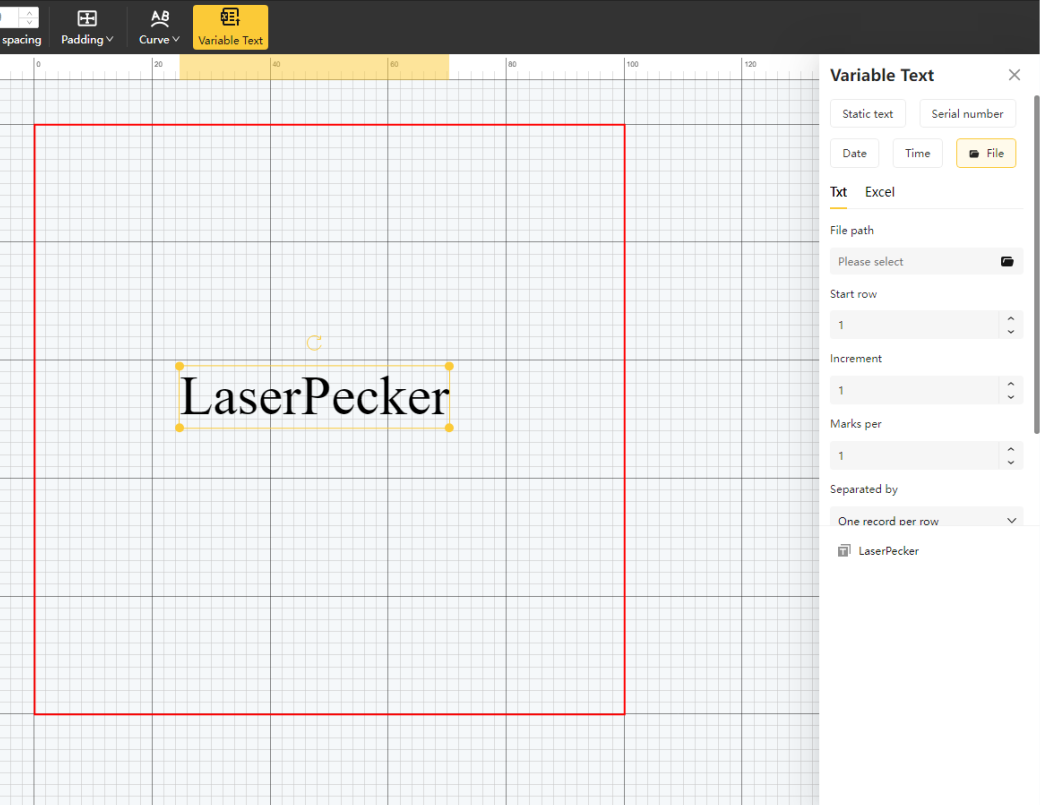
Task: Switch to the Excel tab
Action: [x=879, y=192]
